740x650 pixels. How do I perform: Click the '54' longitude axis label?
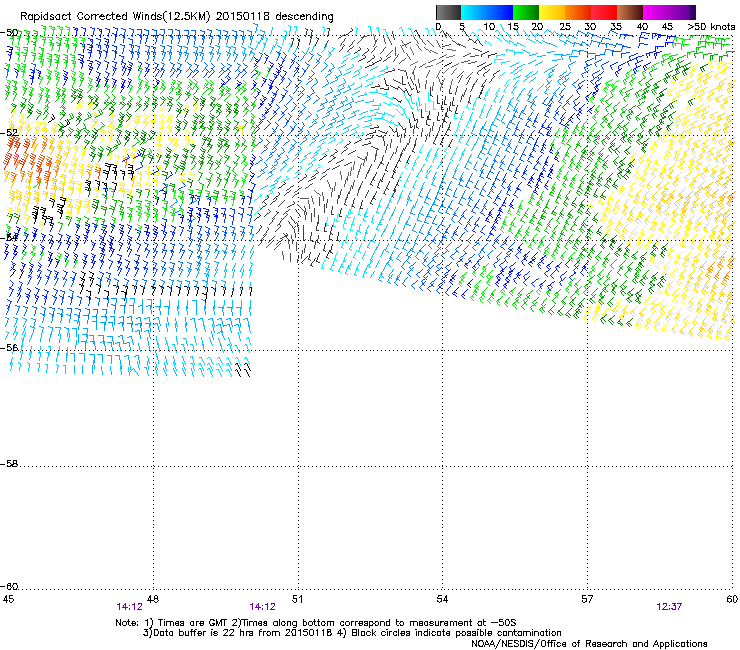click(442, 599)
